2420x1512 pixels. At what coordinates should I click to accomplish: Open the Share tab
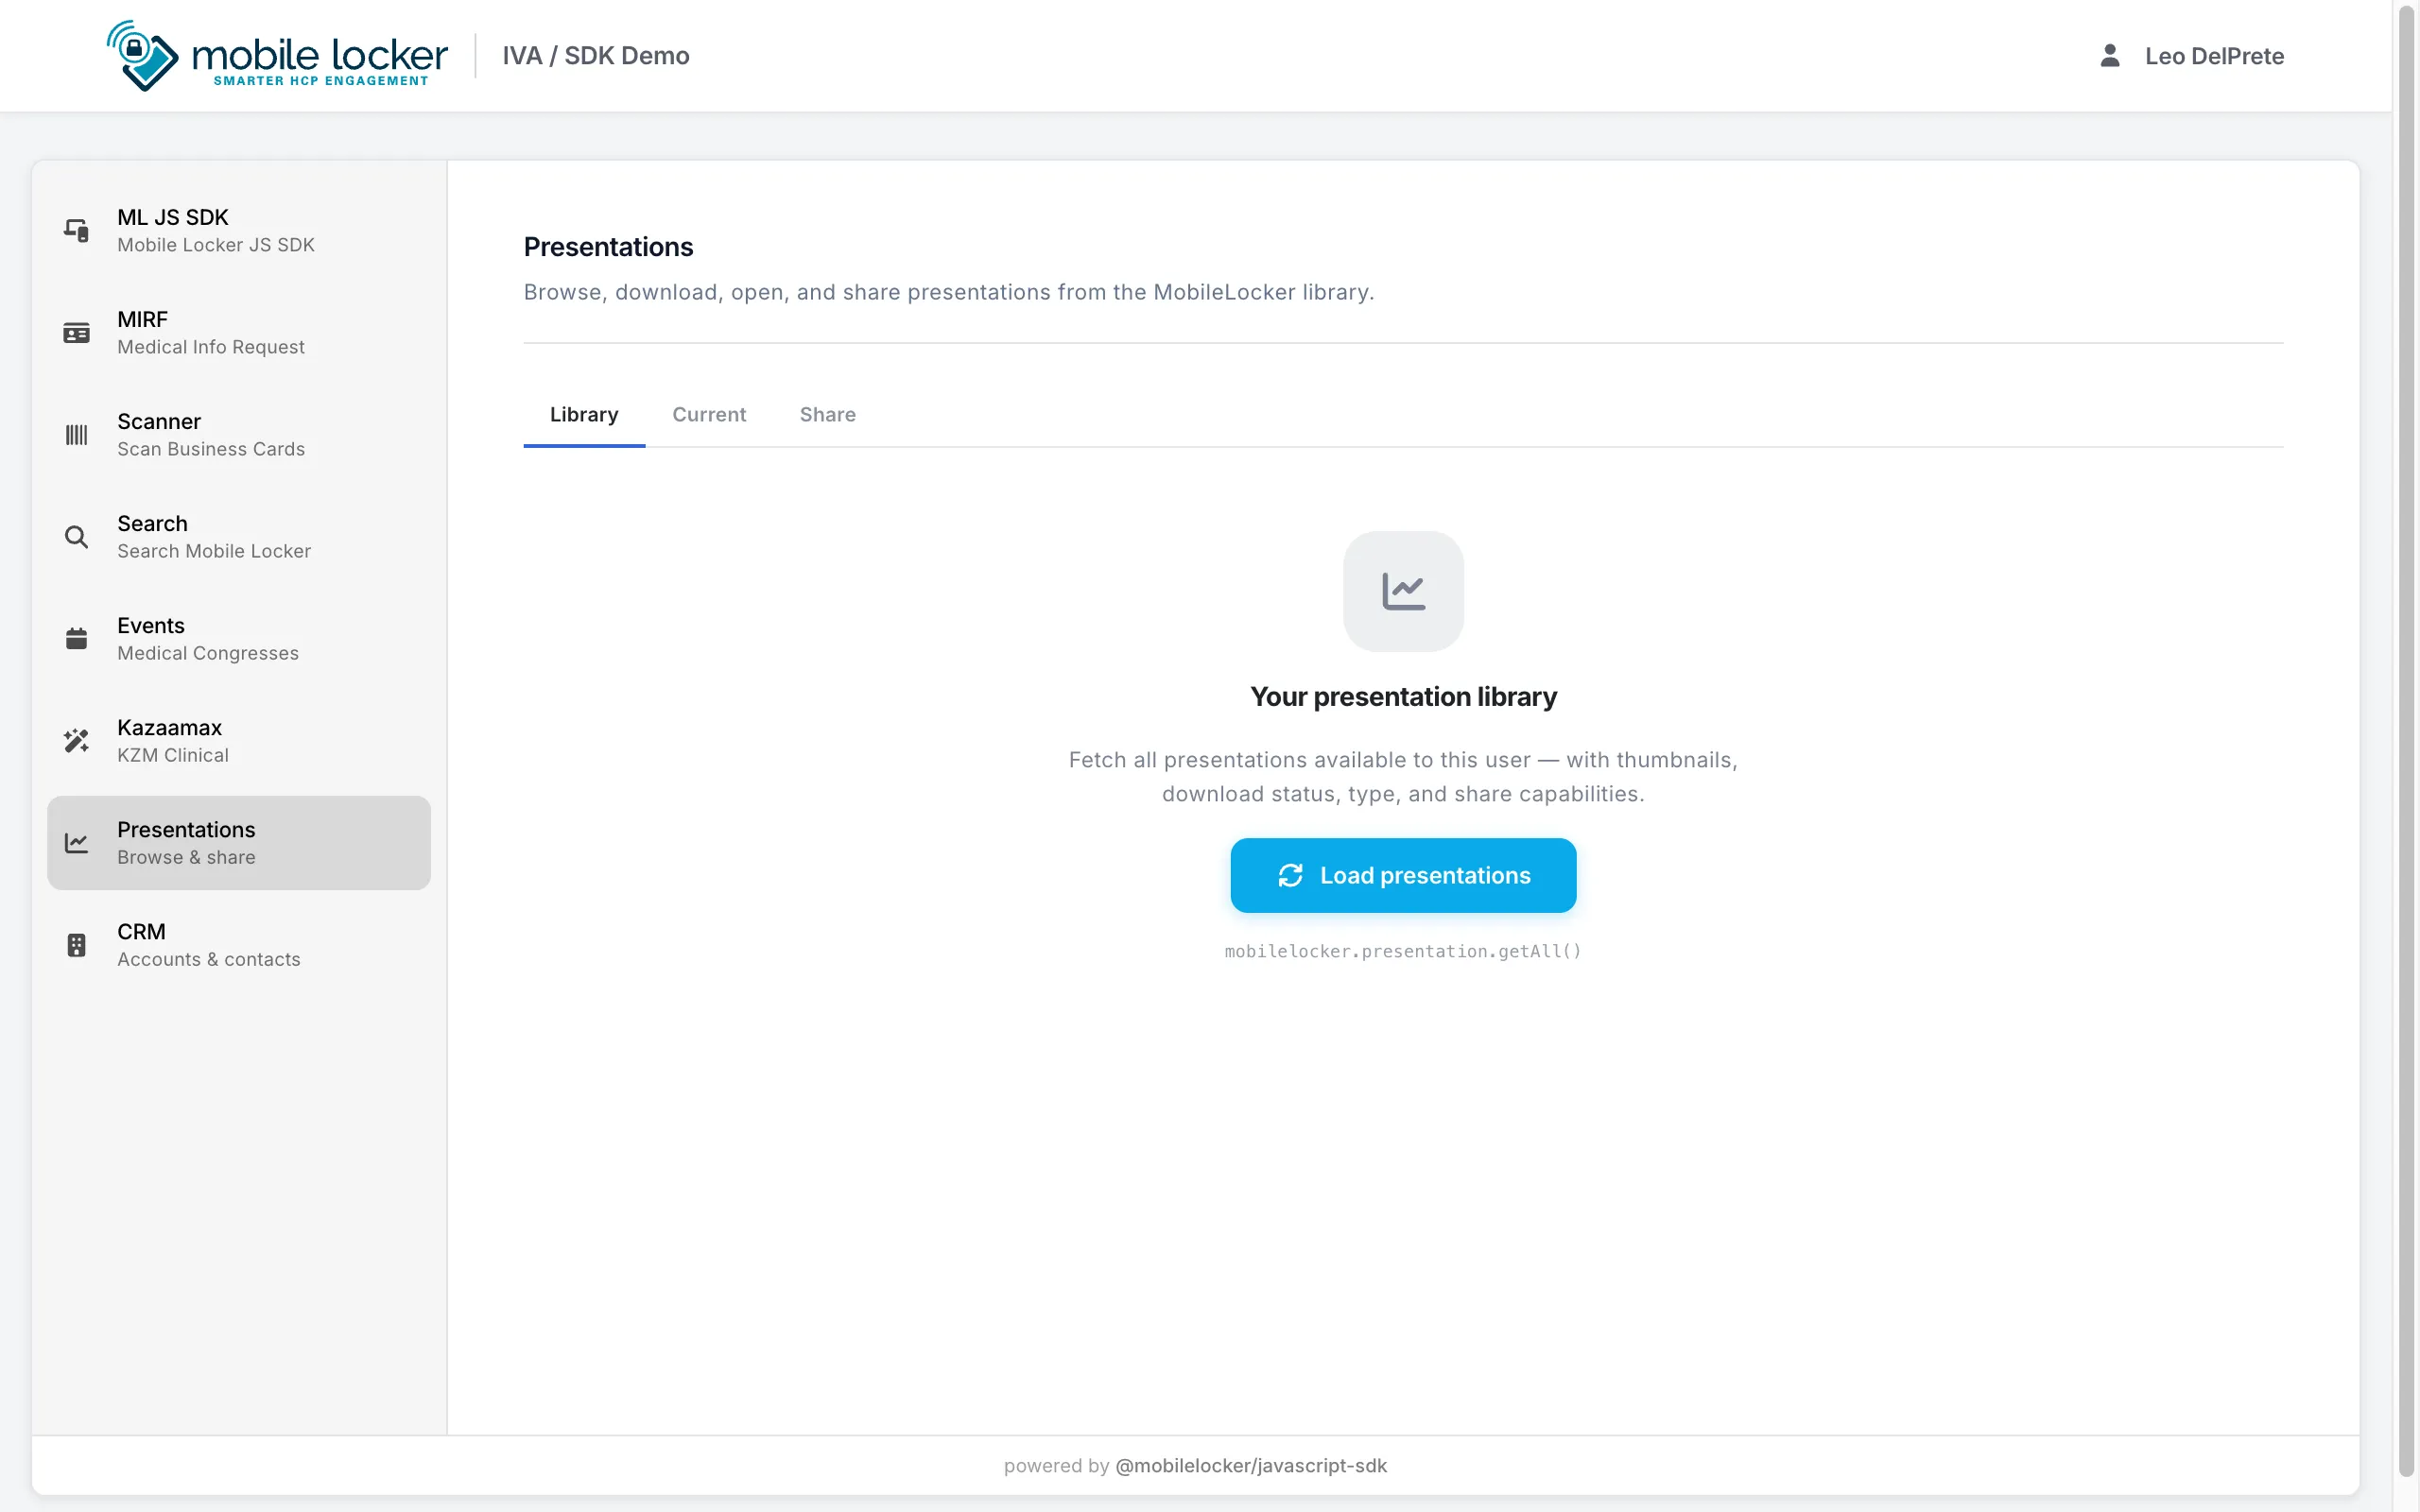click(827, 414)
